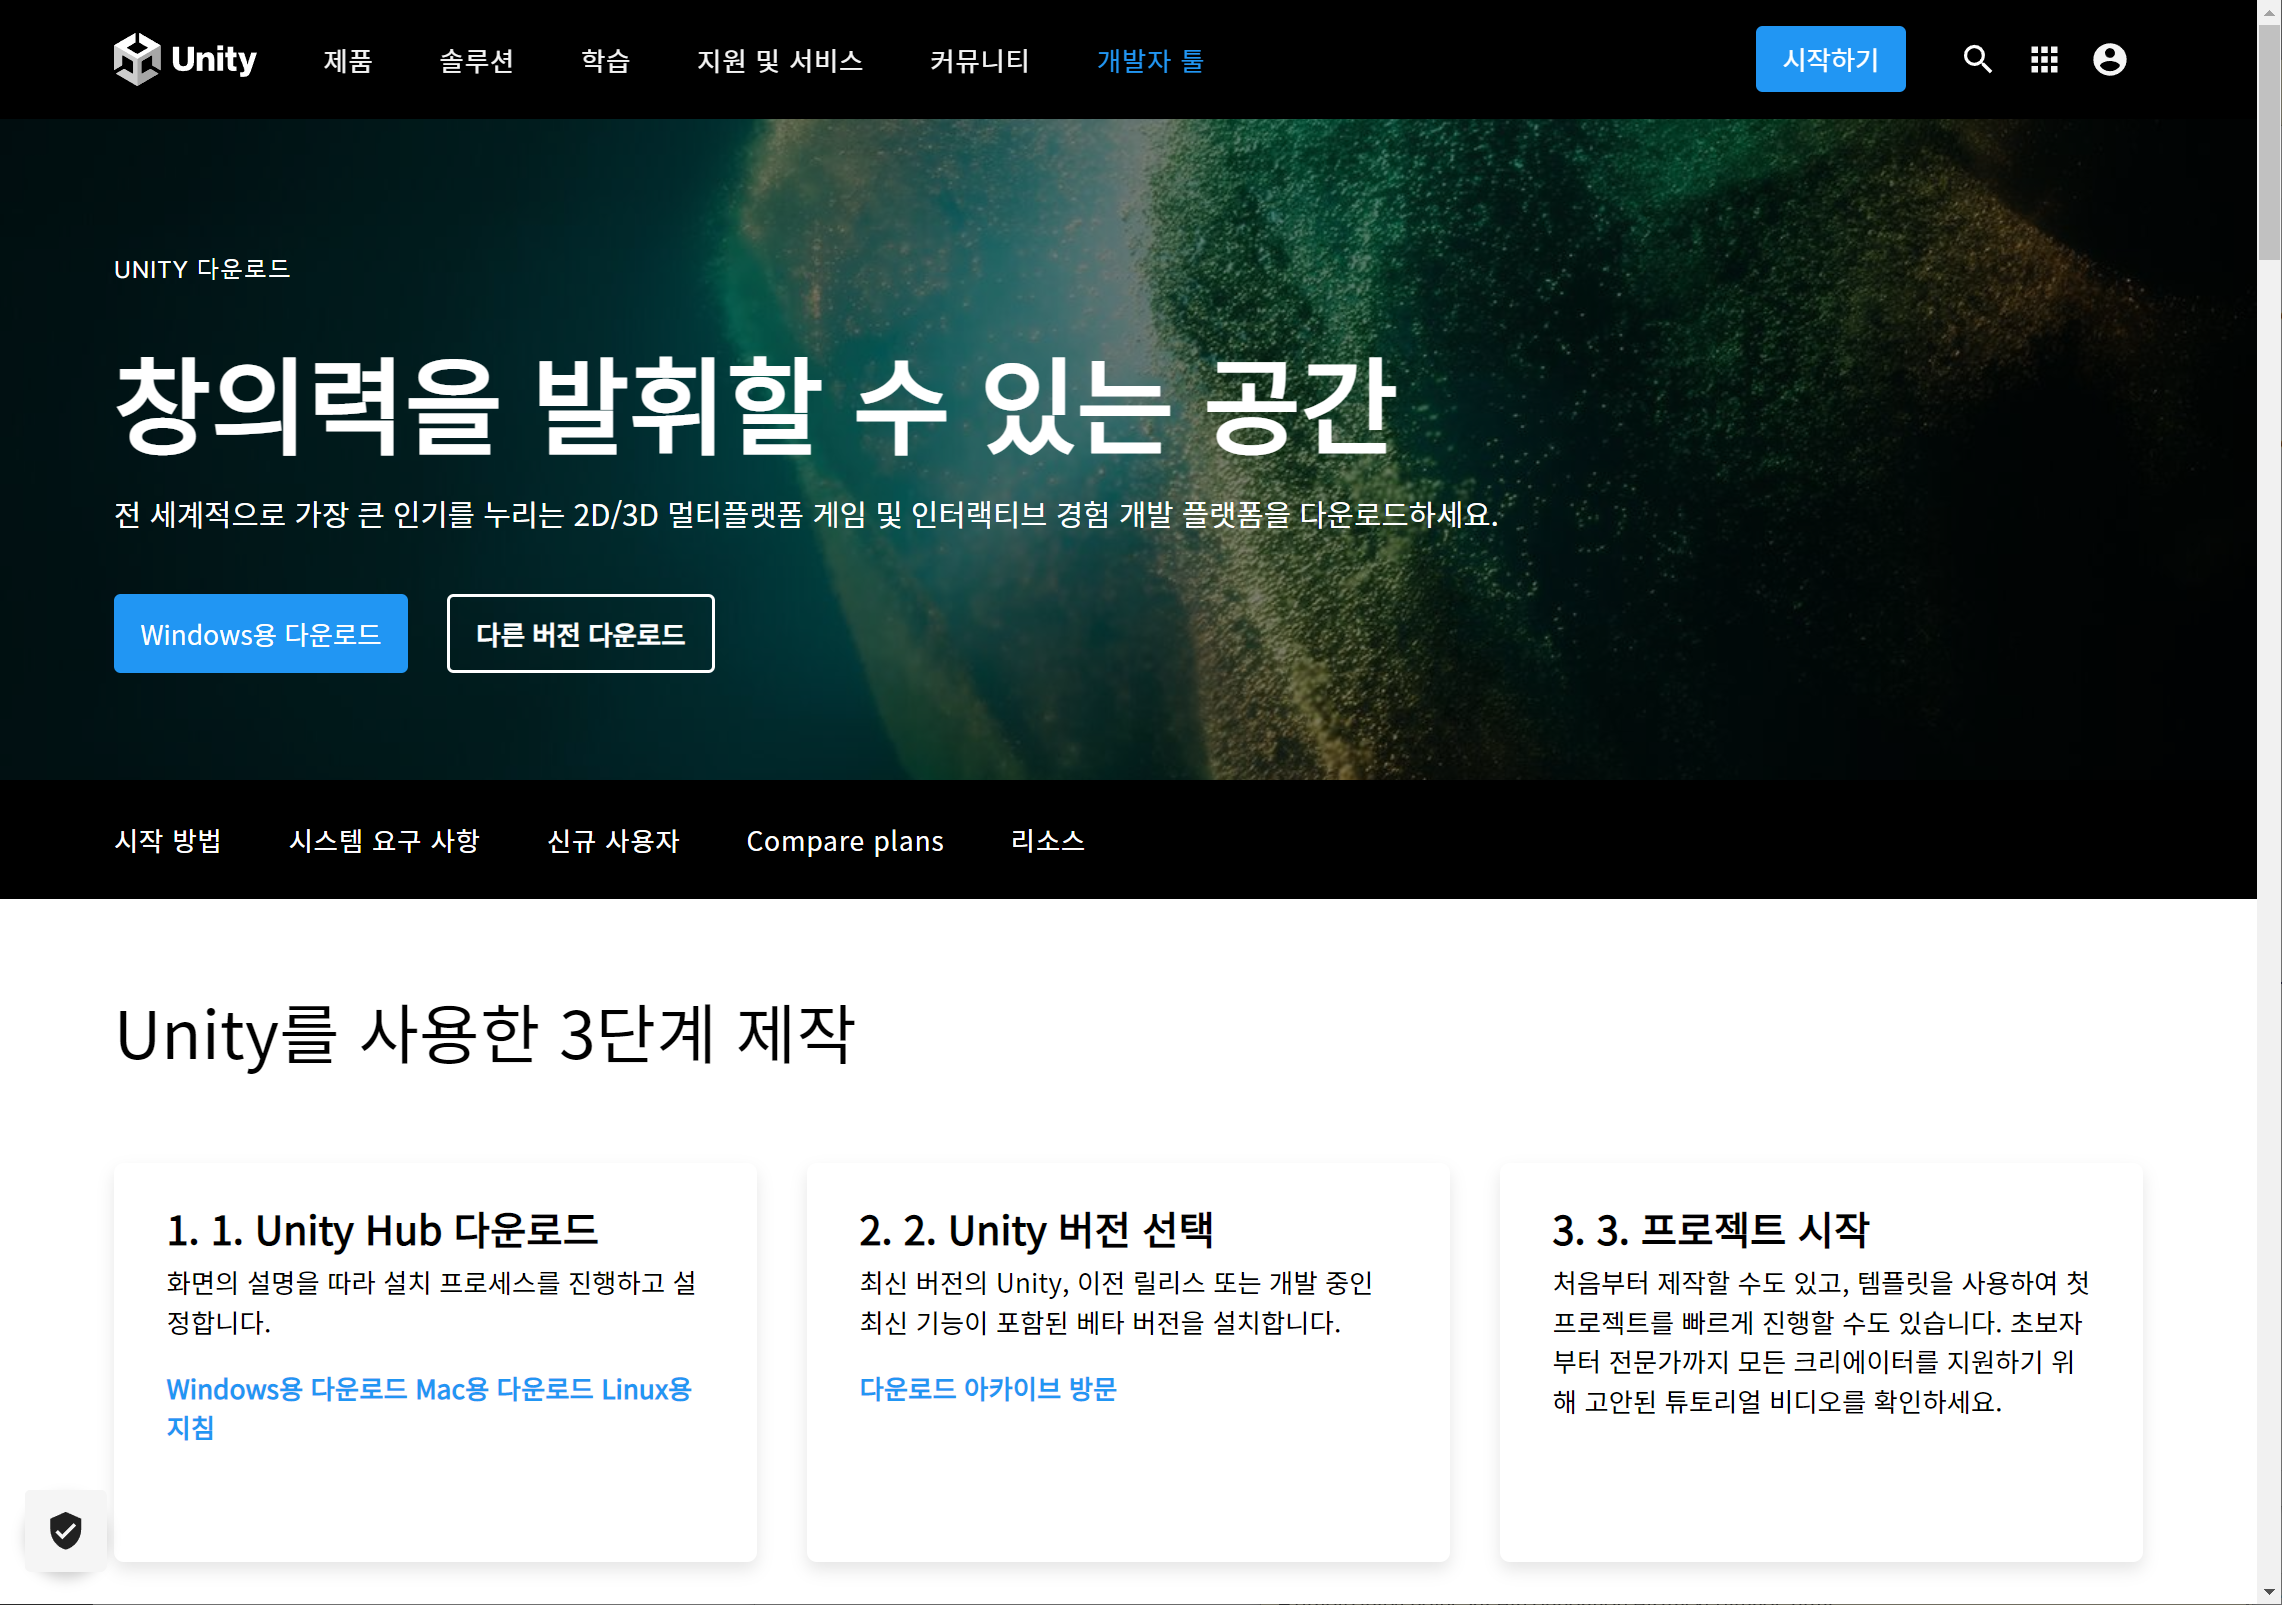
Task: Open the 제품 menu
Action: 348,61
